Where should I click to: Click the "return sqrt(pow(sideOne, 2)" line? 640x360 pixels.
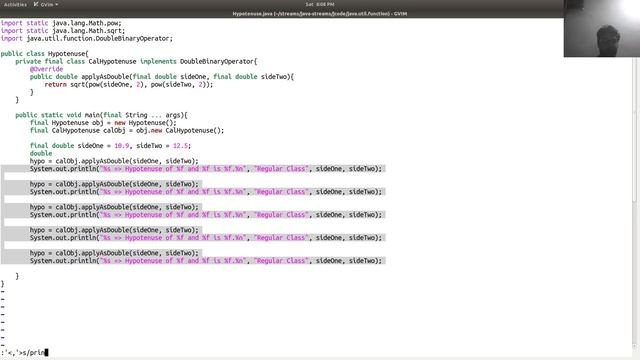click(129, 84)
